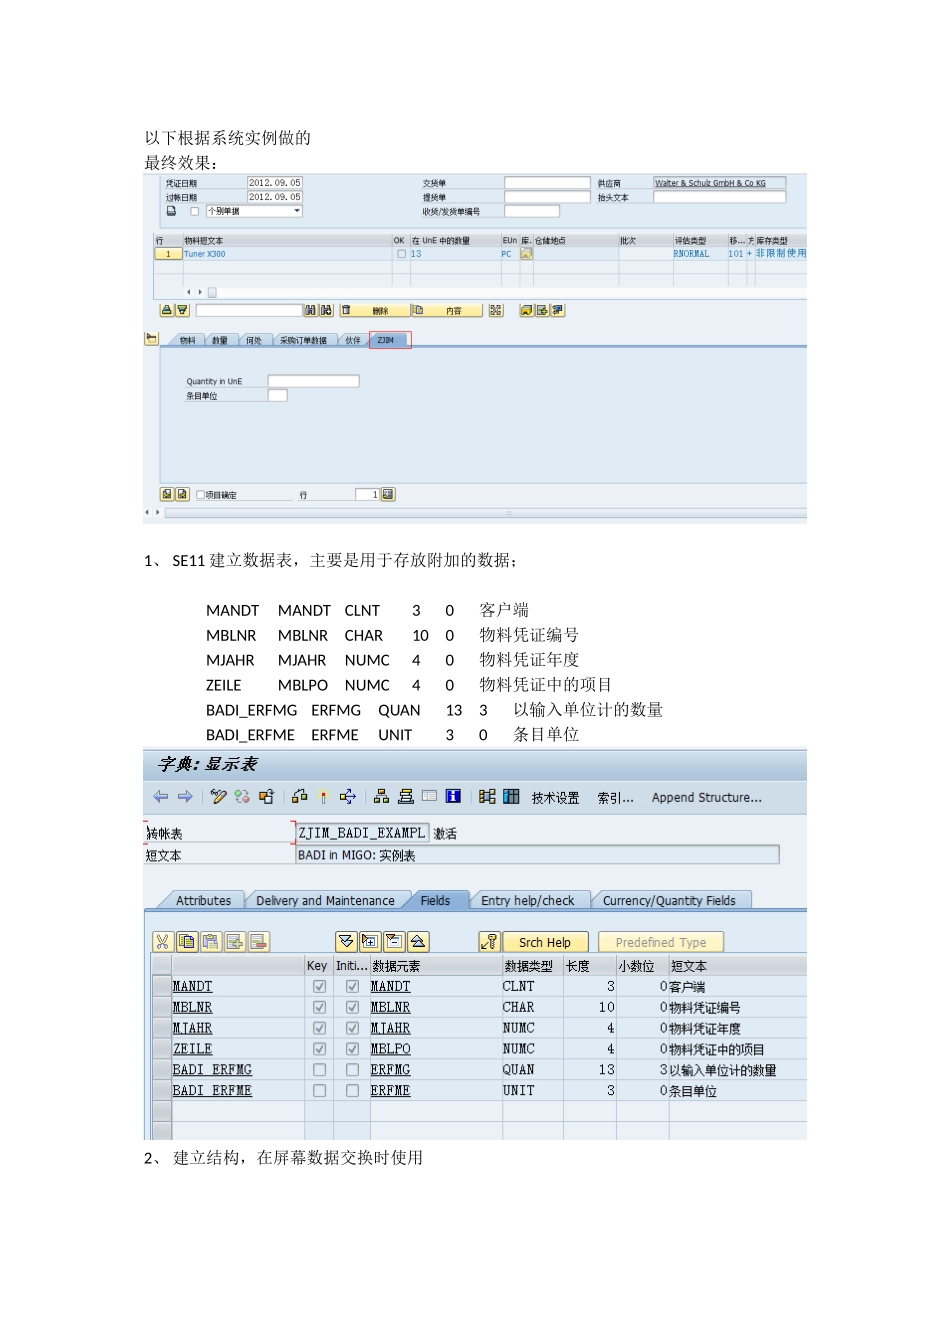This screenshot has height=1344, width=950.
Task: Click the 删除 delete button
Action: 373,311
